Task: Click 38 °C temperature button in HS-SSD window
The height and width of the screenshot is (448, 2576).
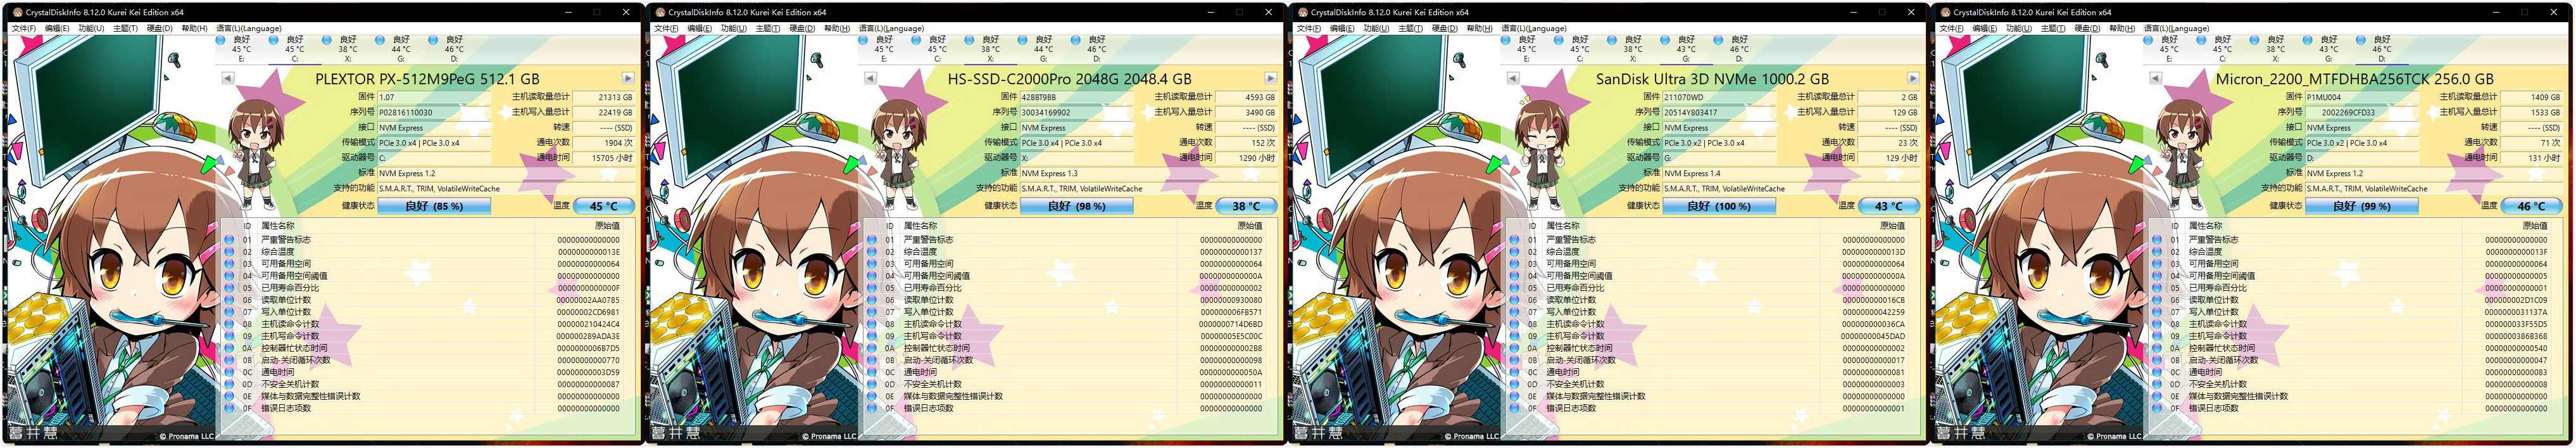Action: point(1247,206)
